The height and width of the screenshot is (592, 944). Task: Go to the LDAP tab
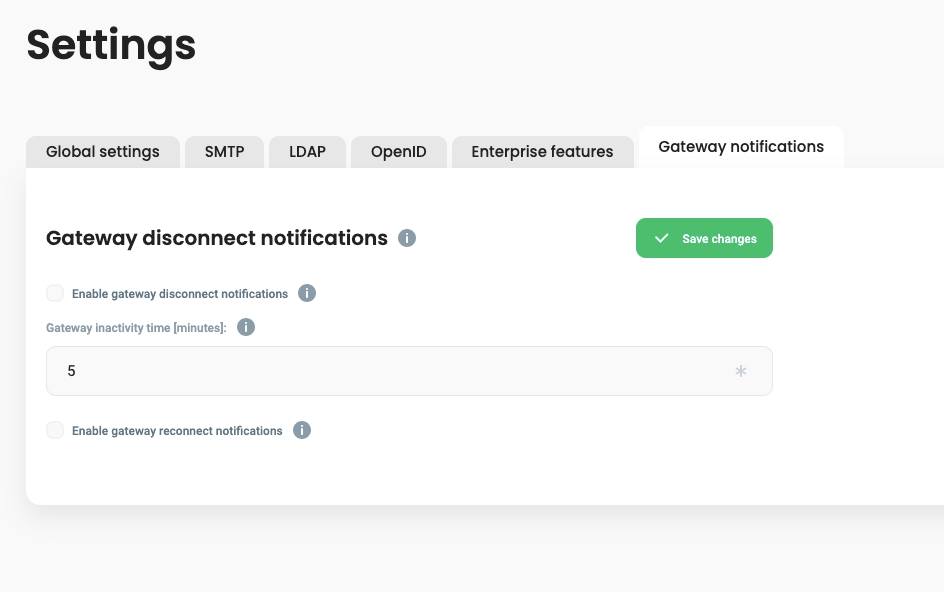pos(308,152)
